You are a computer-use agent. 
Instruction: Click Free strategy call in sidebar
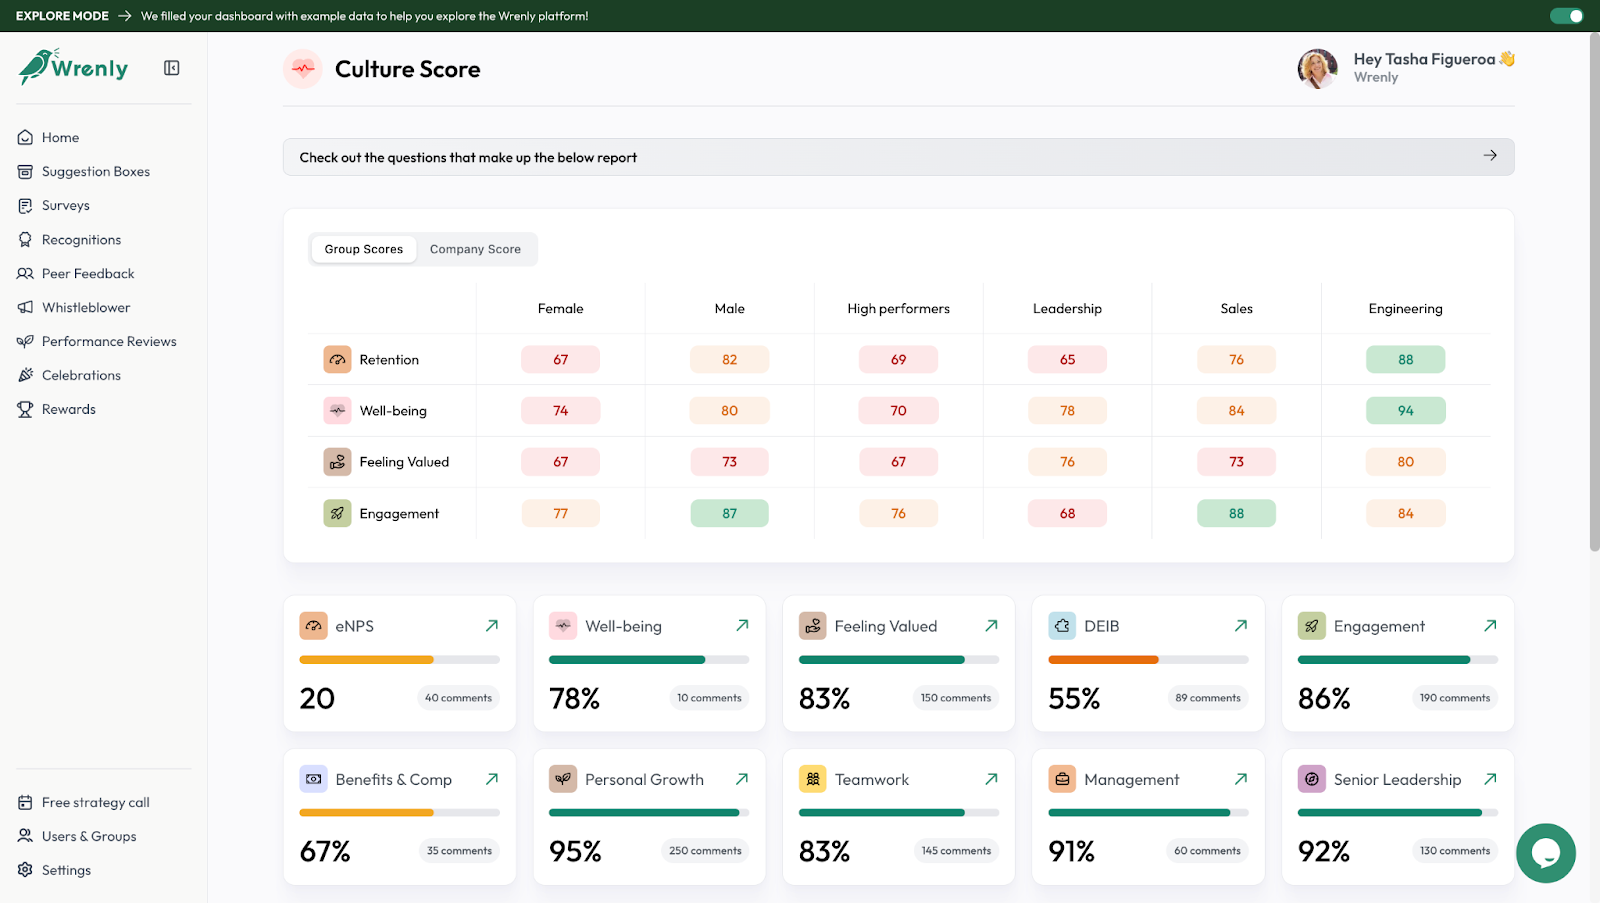coord(94,802)
